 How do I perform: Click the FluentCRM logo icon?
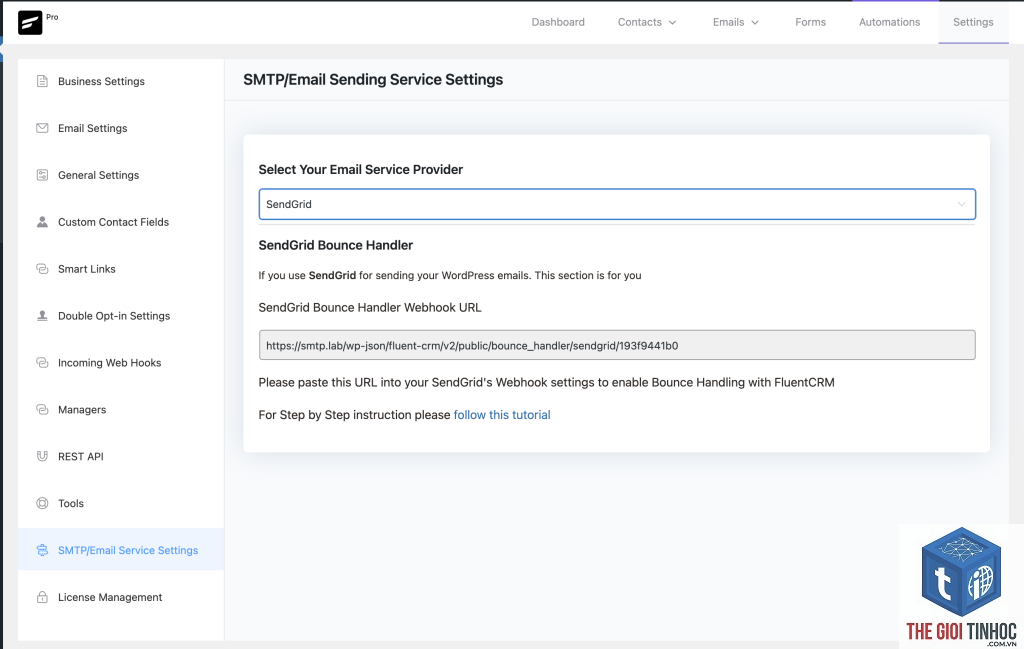point(30,23)
